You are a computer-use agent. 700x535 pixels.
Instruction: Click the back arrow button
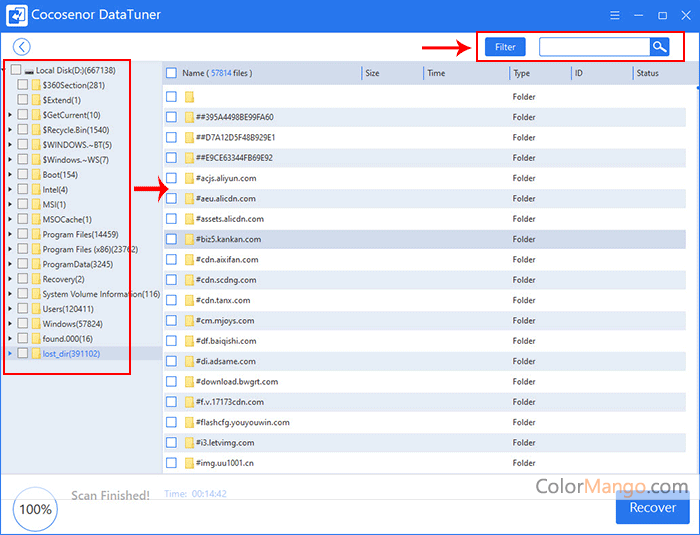click(22, 47)
